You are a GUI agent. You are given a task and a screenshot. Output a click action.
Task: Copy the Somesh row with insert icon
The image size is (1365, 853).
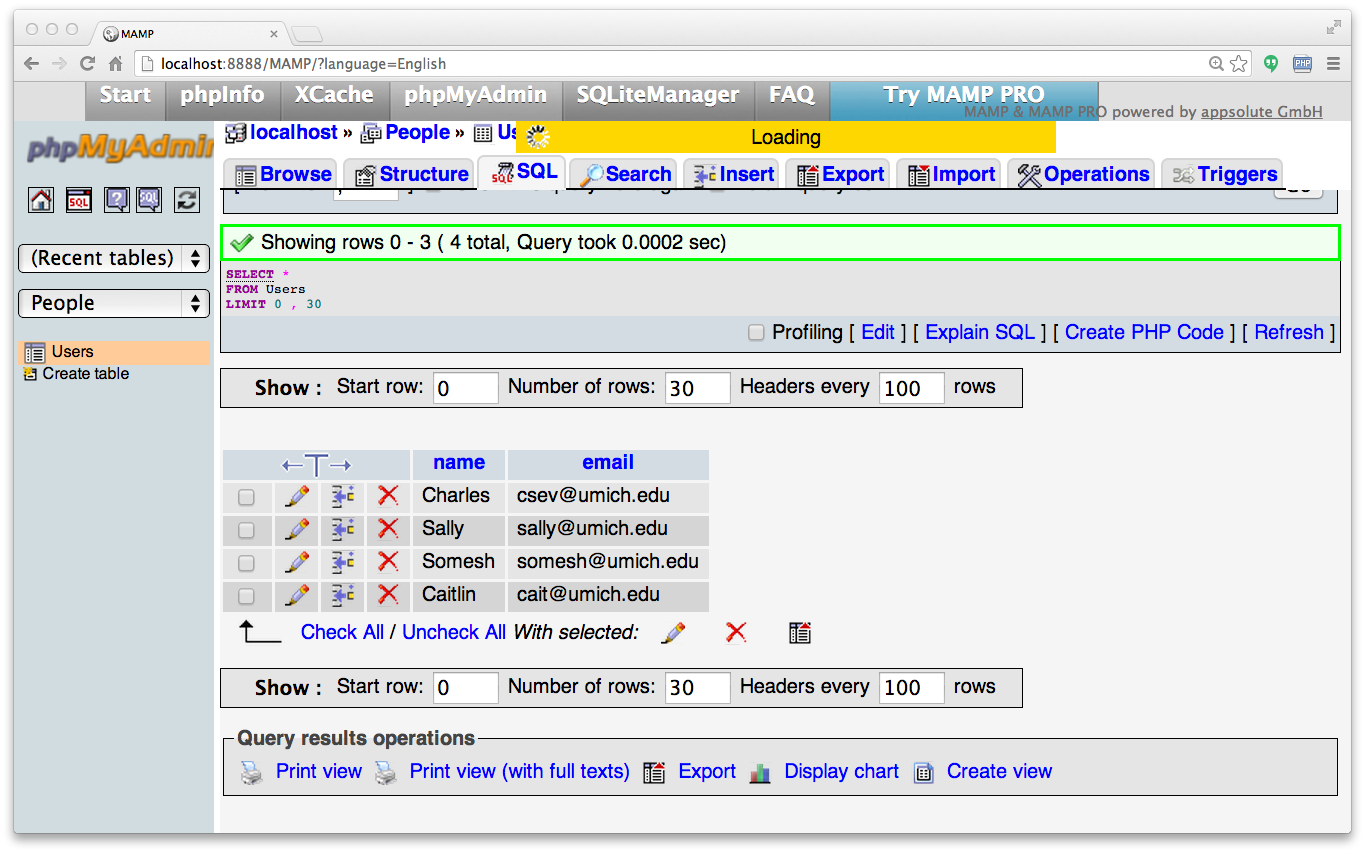(343, 562)
